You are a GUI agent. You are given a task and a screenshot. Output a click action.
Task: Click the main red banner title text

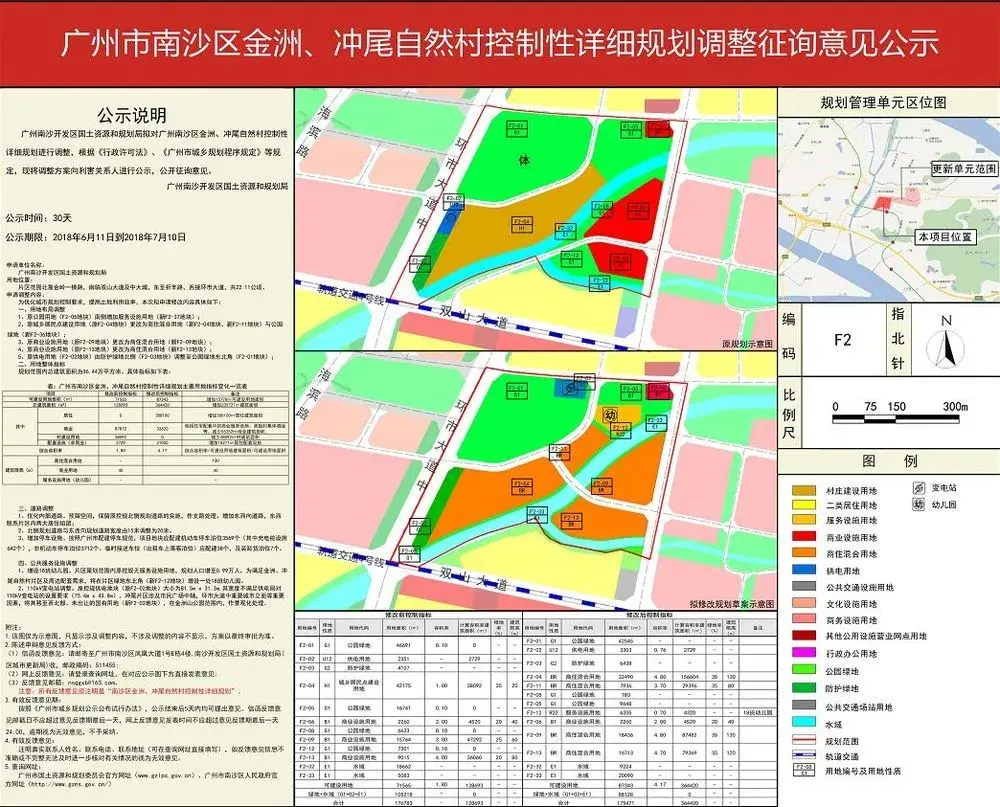pyautogui.click(x=499, y=43)
